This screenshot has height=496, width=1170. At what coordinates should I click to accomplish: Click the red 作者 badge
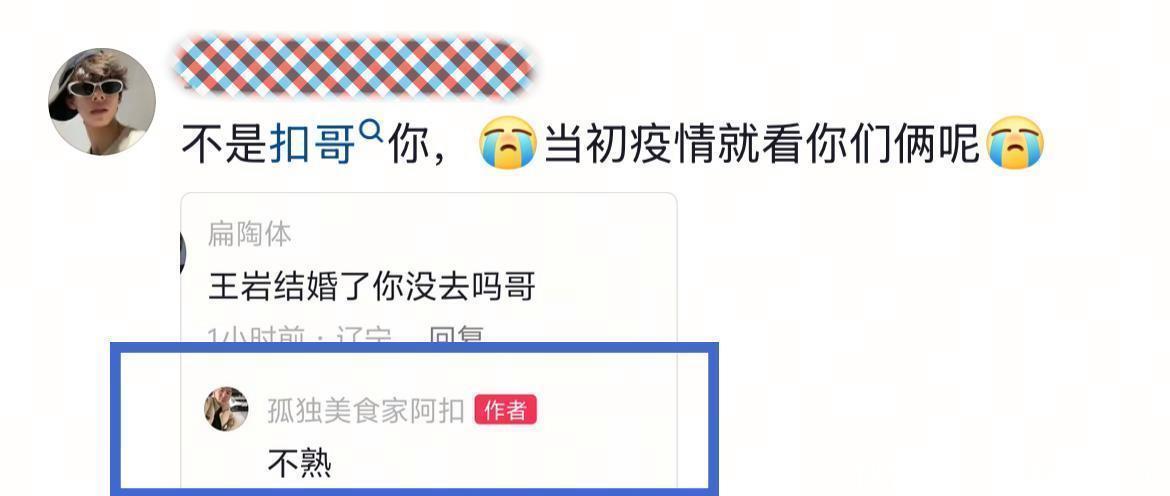[x=505, y=410]
